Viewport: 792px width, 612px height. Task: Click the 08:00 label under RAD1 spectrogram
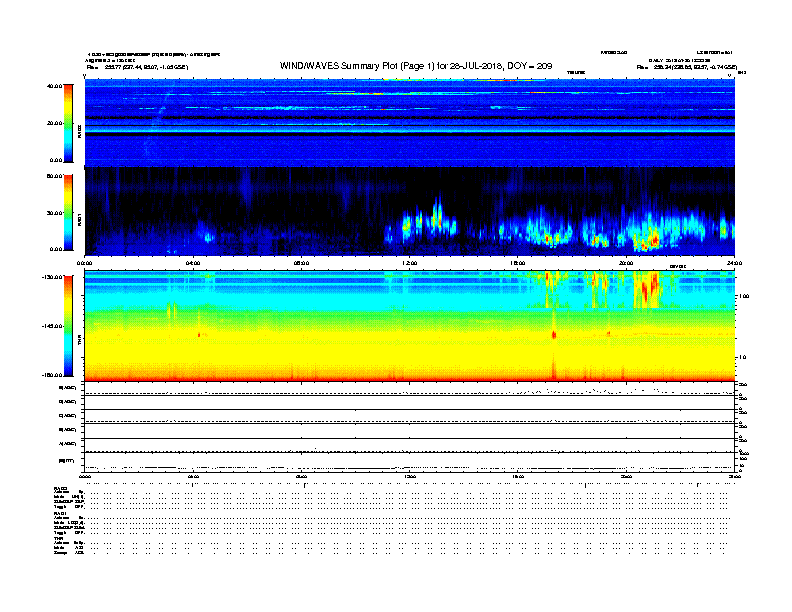[x=301, y=263]
